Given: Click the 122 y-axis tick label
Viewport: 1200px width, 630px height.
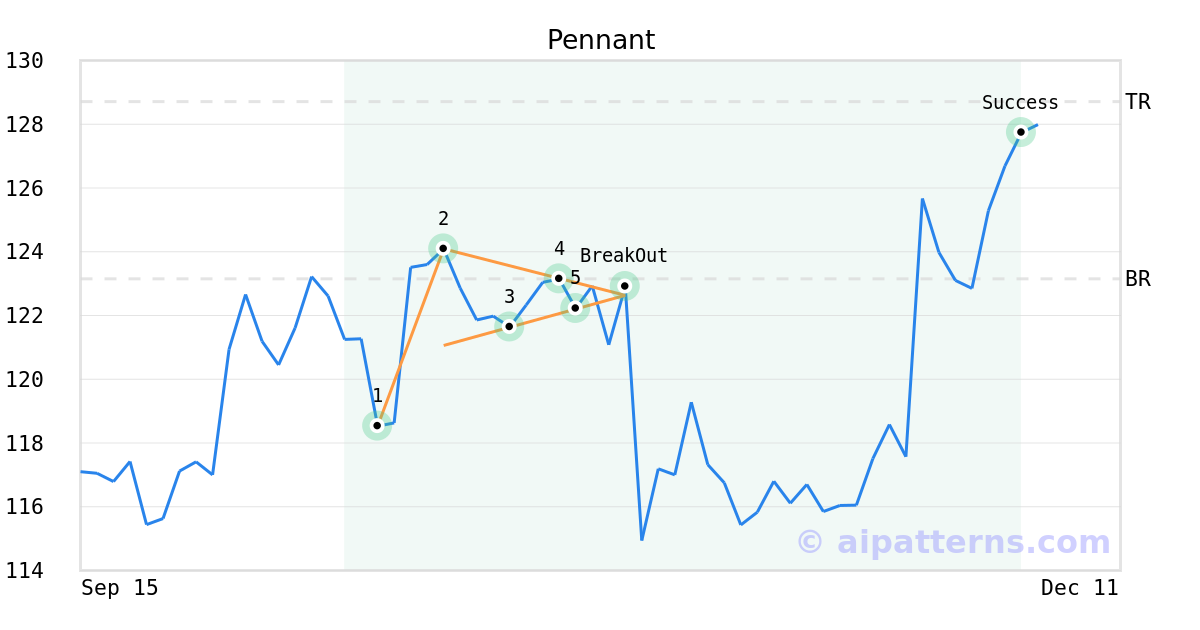Looking at the screenshot, I should (25, 316).
